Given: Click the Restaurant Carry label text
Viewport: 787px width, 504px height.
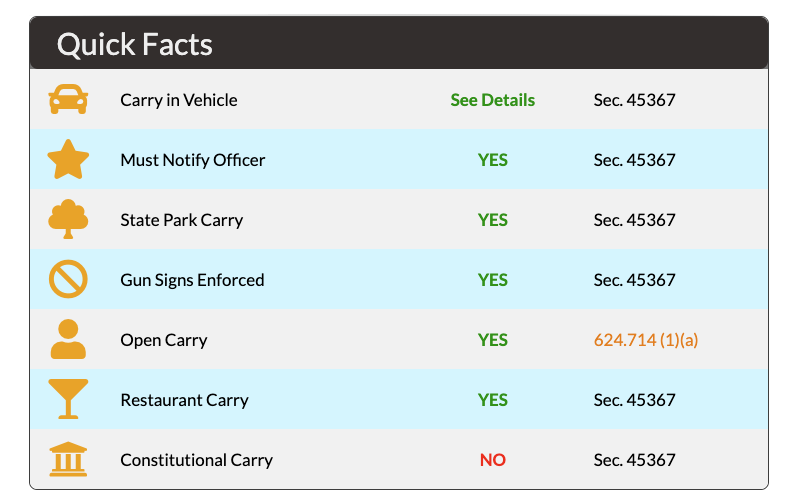Looking at the screenshot, I should click(x=184, y=400).
